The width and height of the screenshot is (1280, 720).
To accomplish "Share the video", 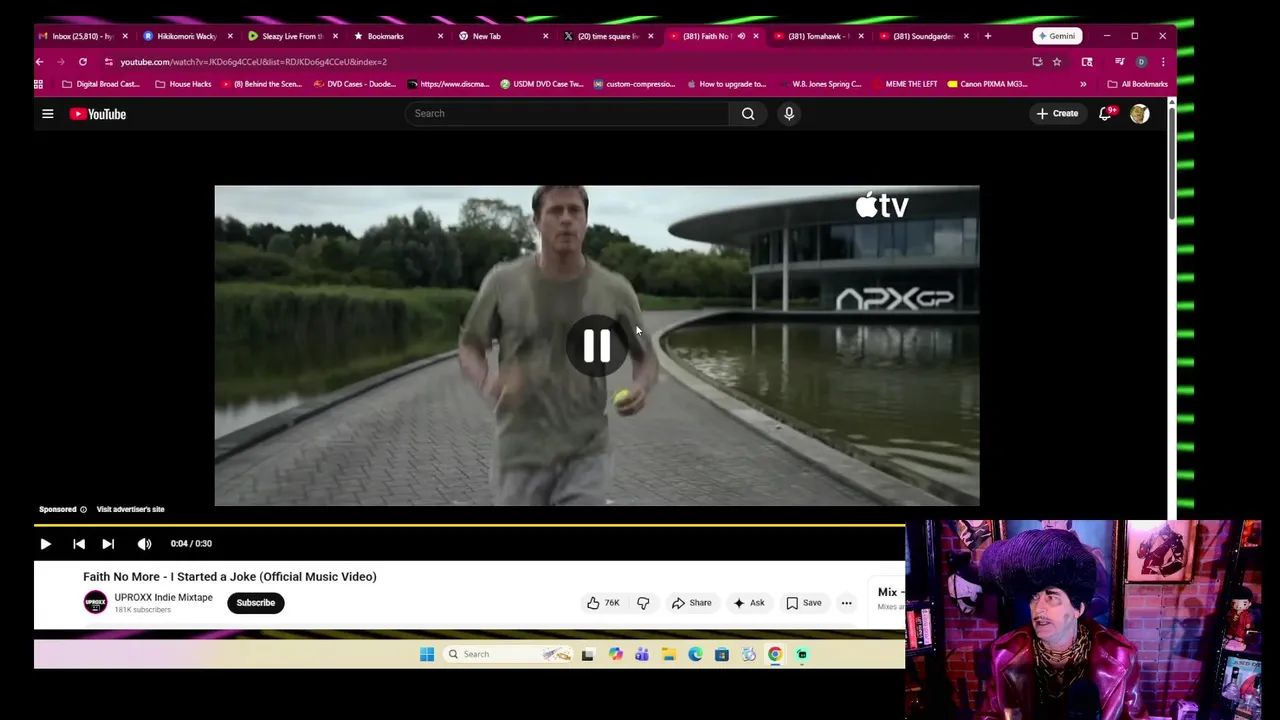I will [691, 603].
